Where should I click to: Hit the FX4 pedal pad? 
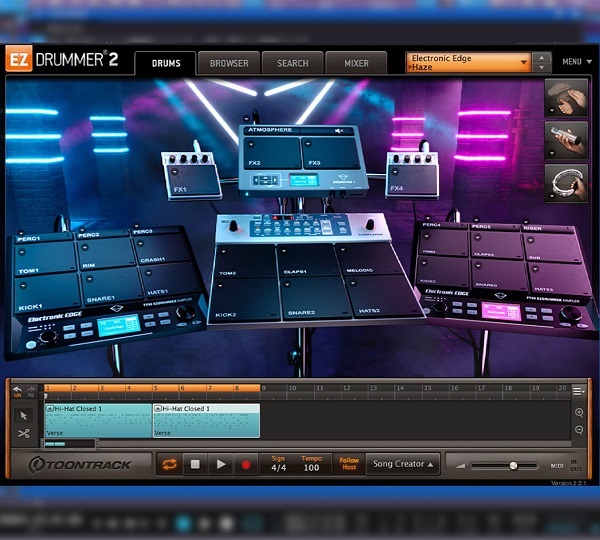[x=413, y=179]
